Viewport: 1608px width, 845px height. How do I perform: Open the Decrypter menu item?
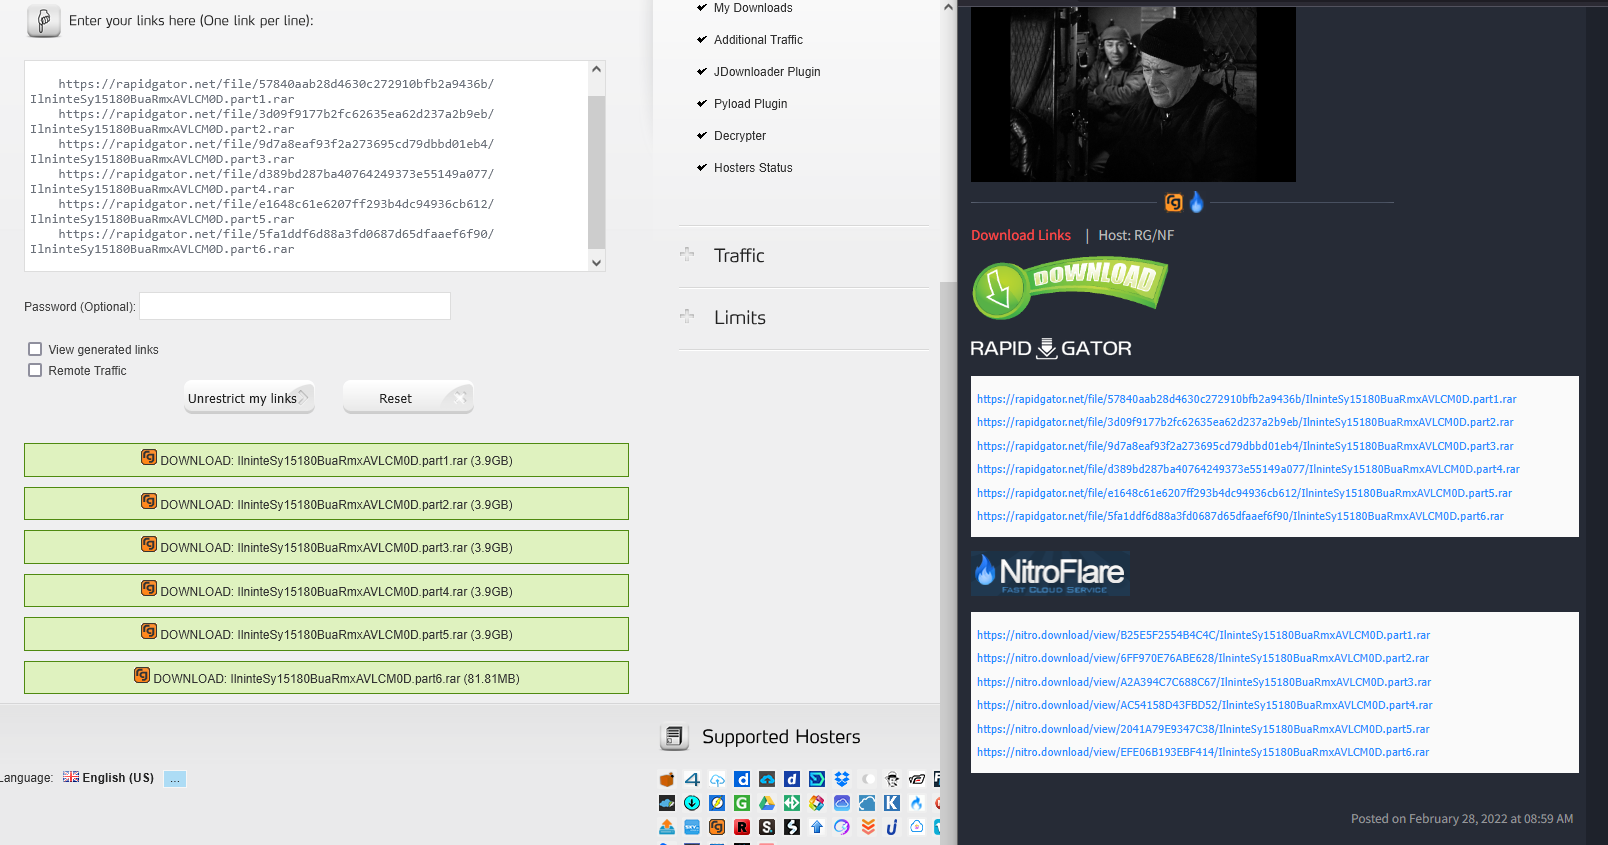pos(739,136)
